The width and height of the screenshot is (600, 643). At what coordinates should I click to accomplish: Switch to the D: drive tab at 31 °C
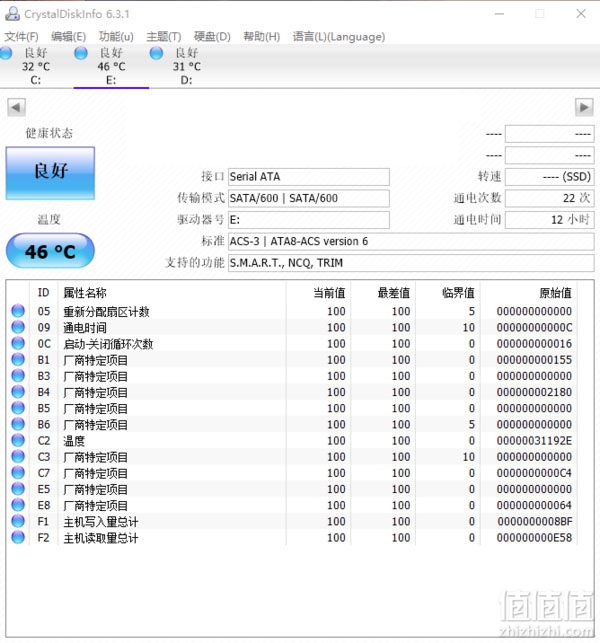tap(187, 66)
